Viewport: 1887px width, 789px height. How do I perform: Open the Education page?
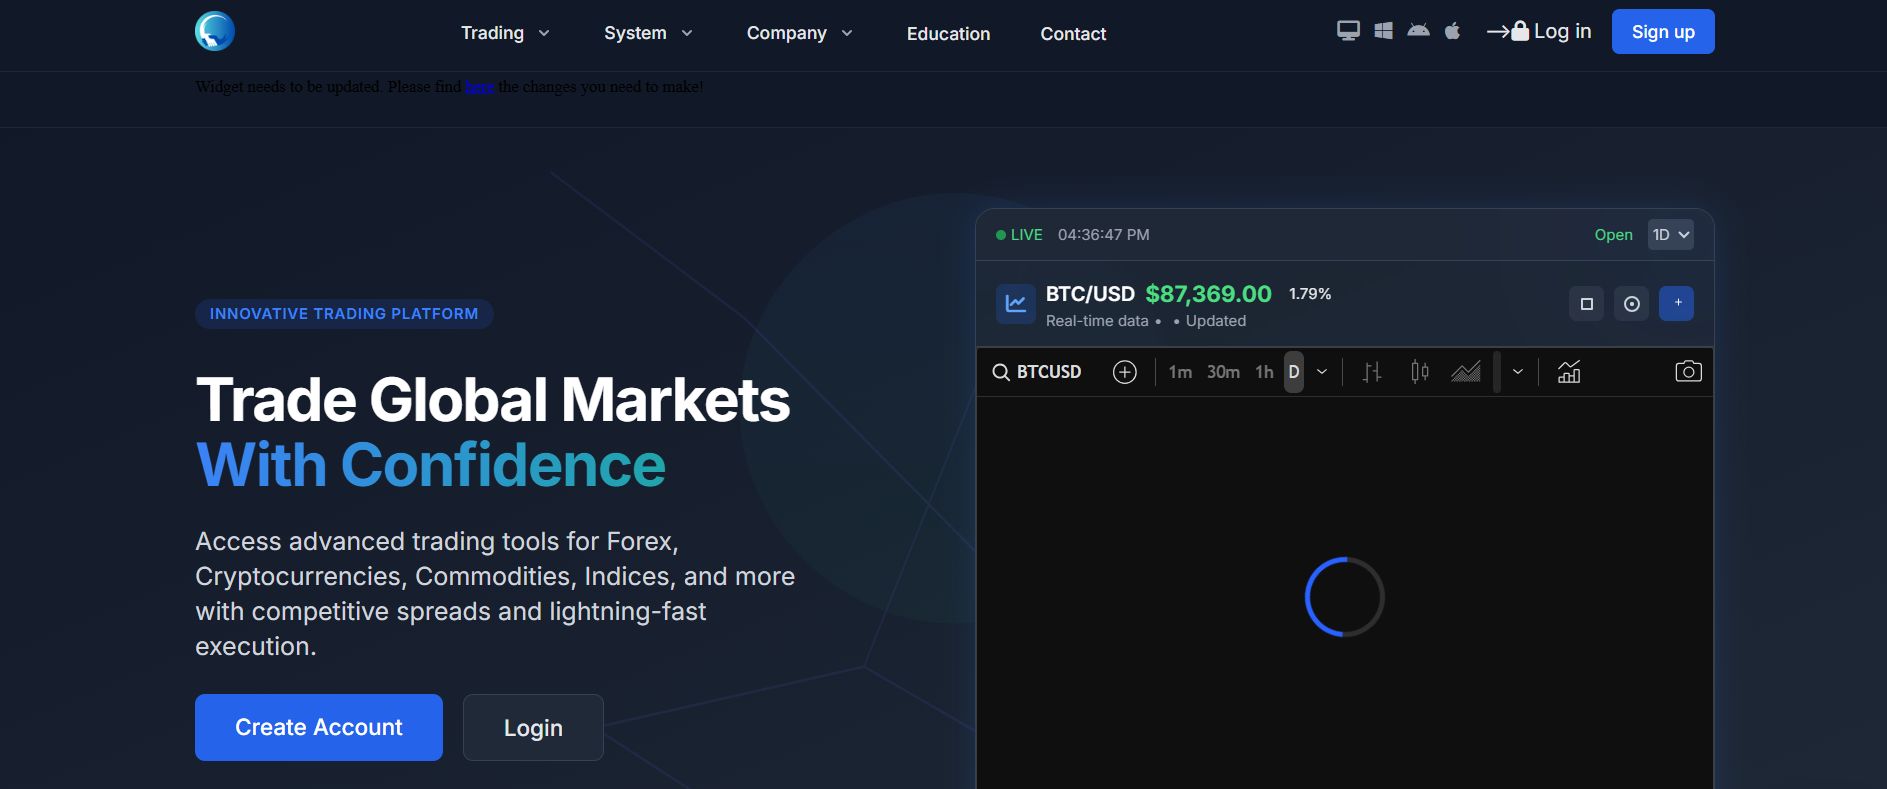pos(948,34)
